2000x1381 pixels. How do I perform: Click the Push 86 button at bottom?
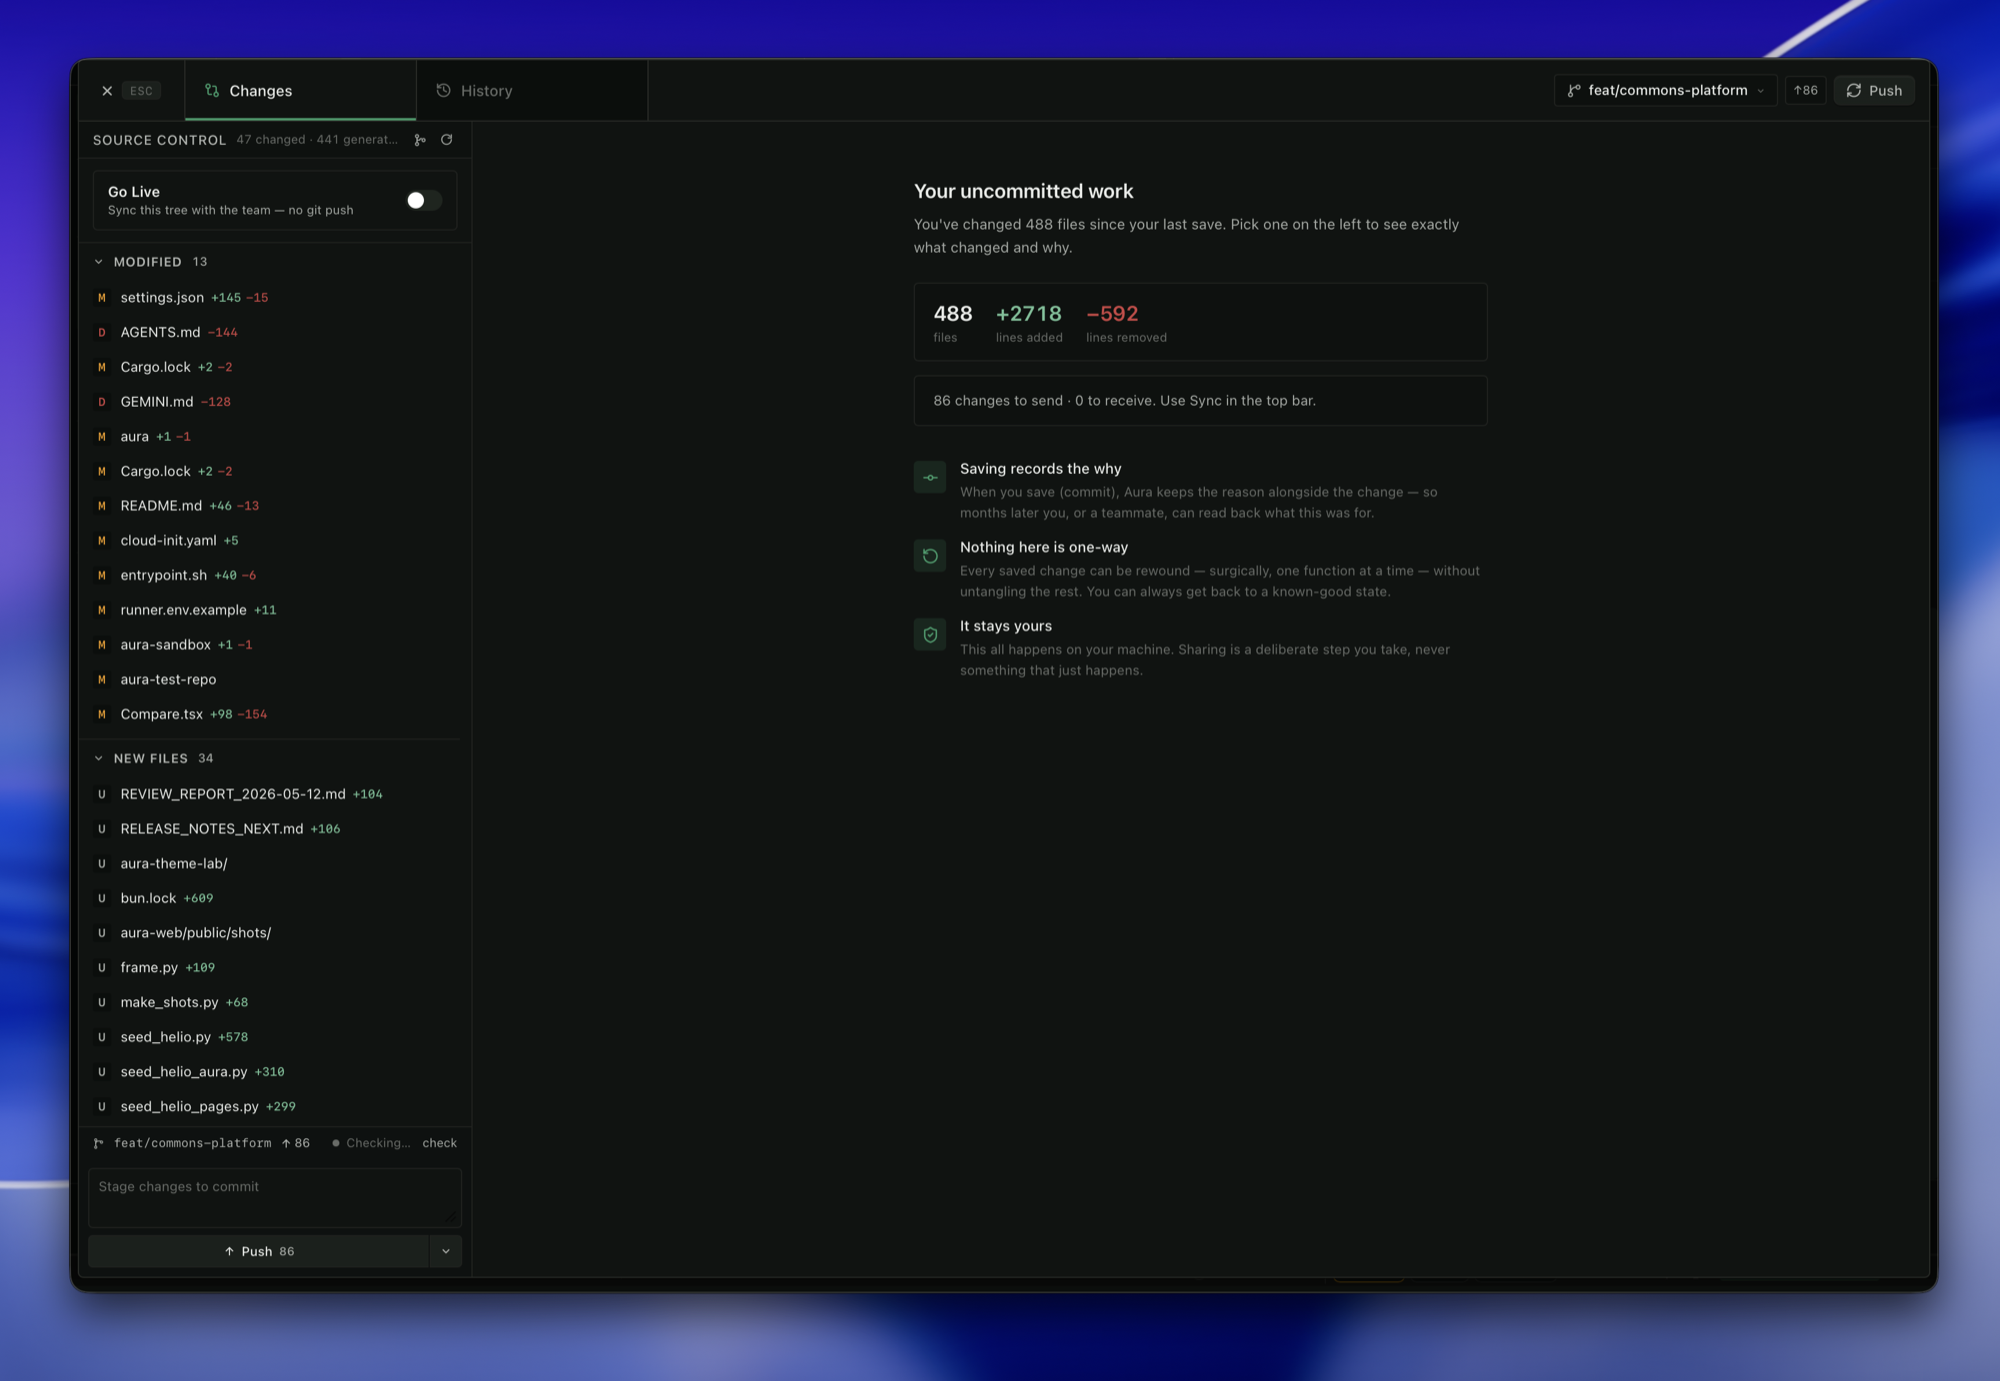click(x=259, y=1252)
